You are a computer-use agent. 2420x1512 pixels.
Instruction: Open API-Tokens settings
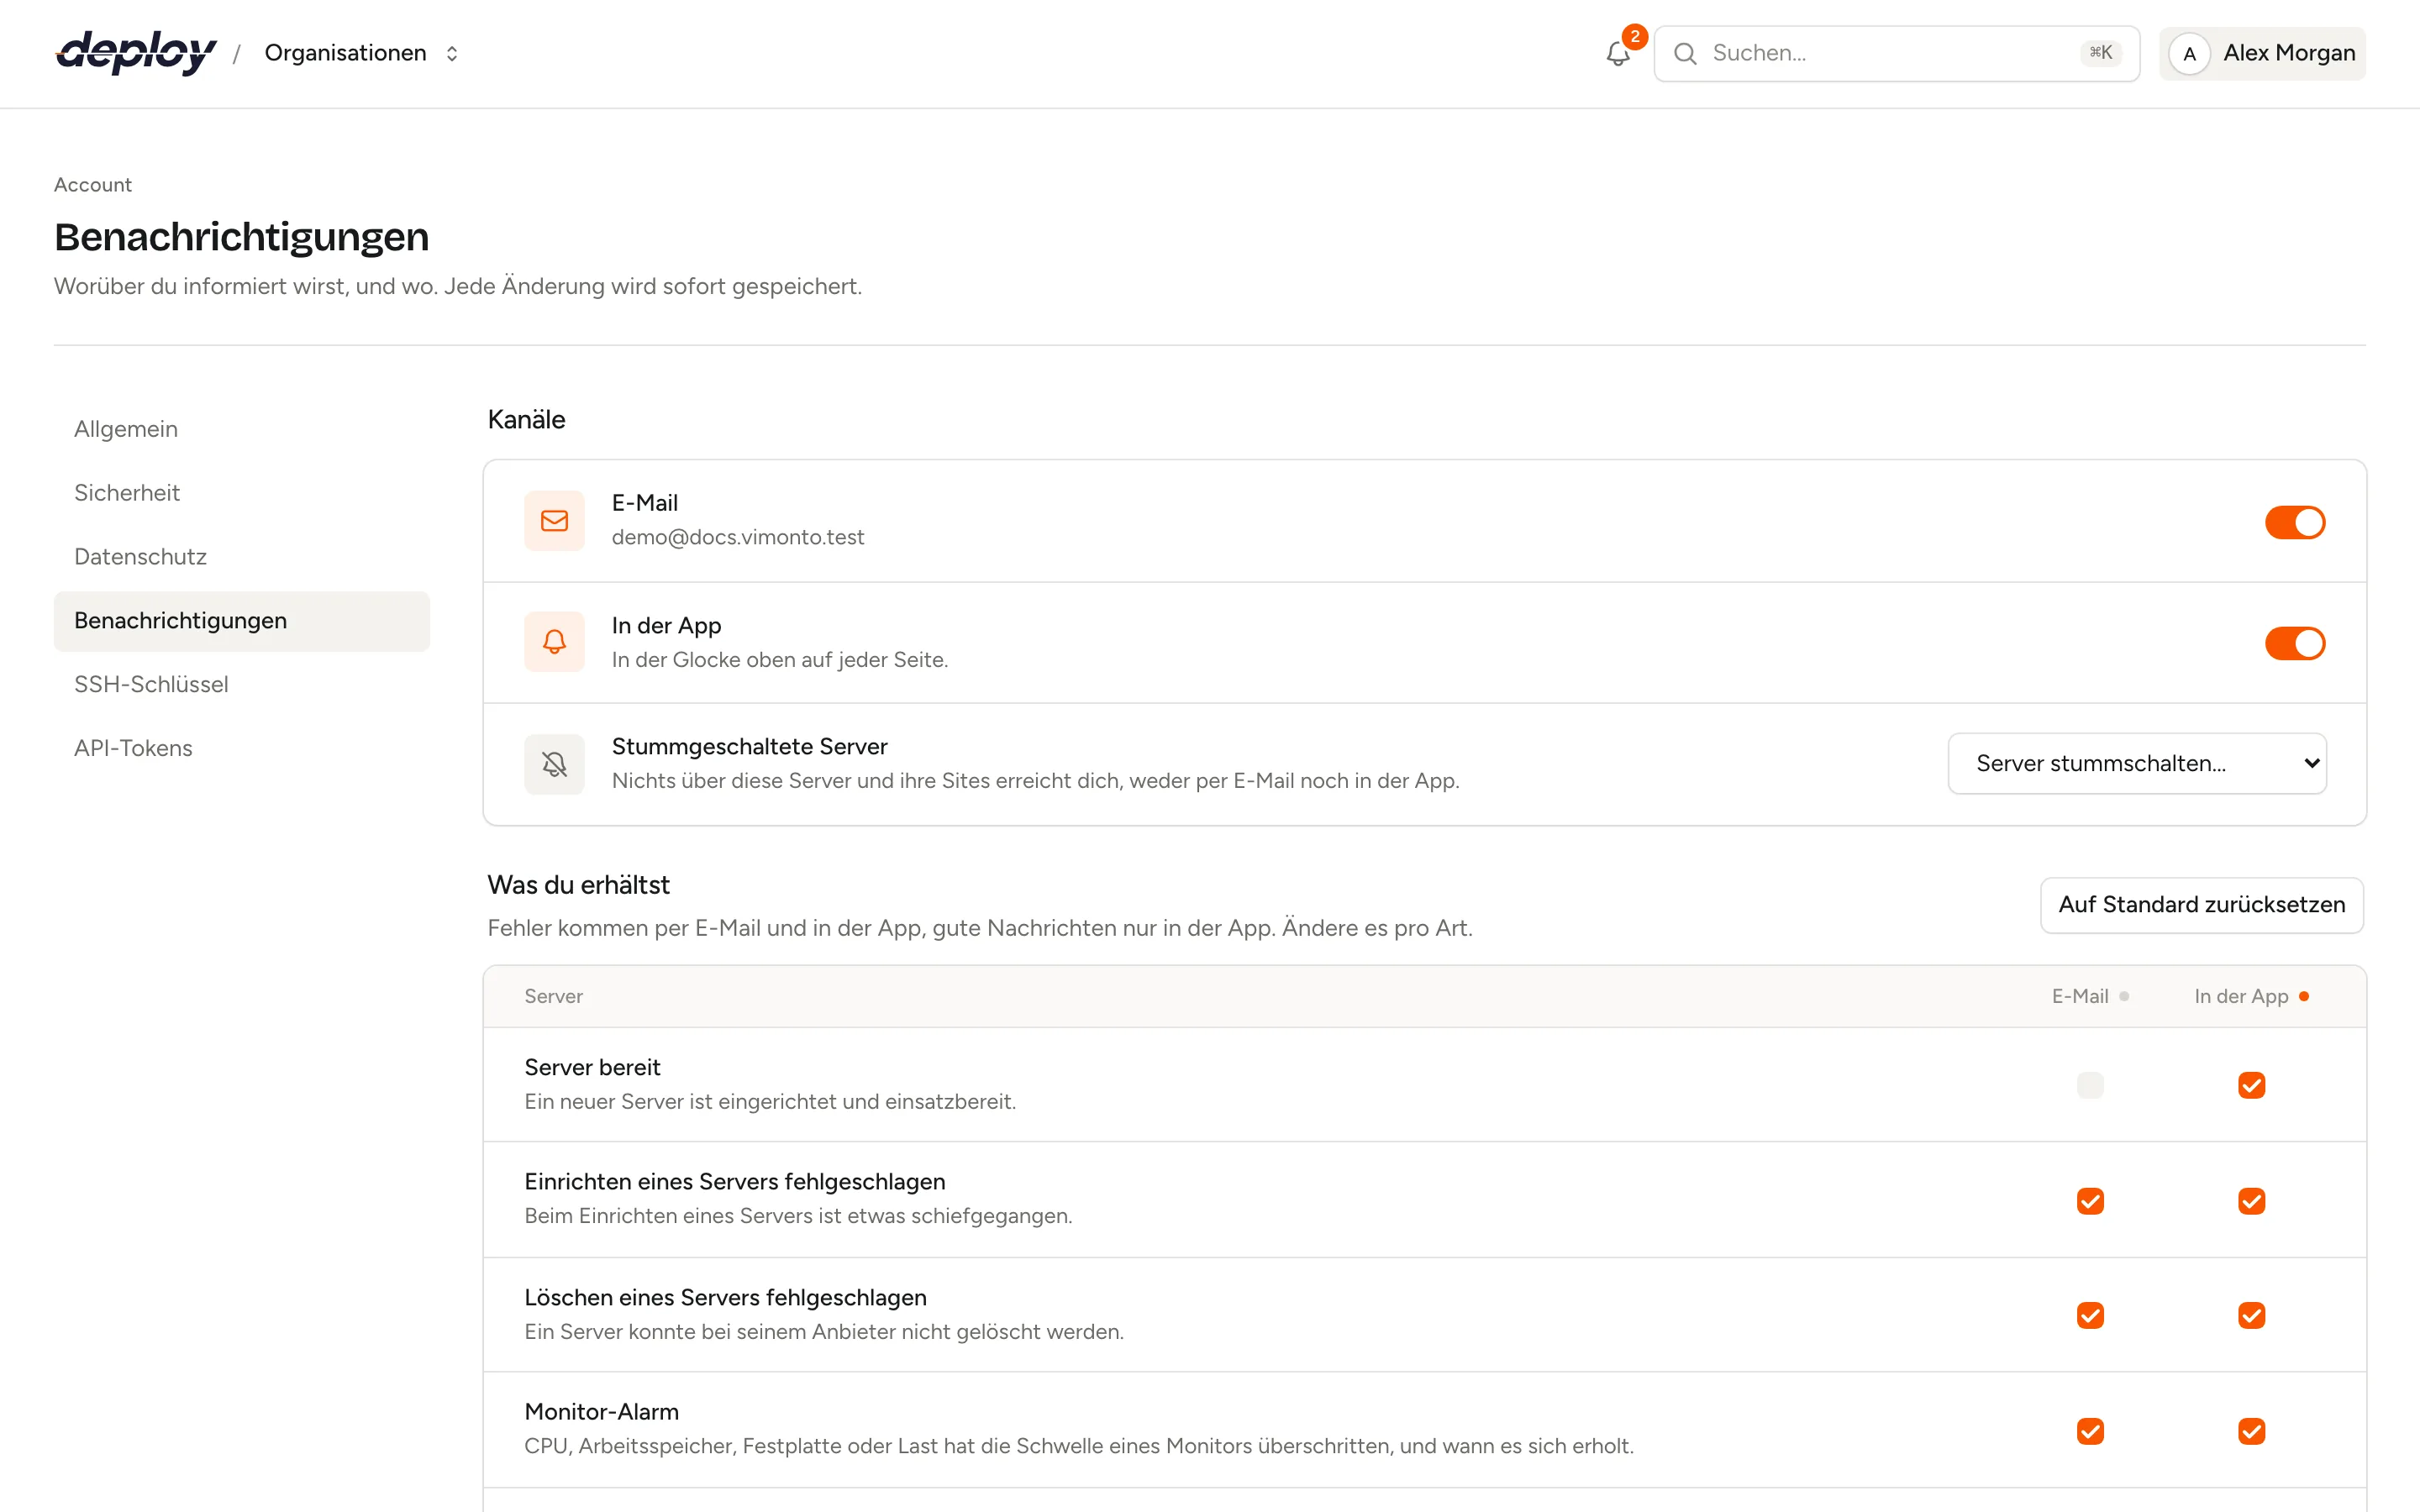(241, 748)
